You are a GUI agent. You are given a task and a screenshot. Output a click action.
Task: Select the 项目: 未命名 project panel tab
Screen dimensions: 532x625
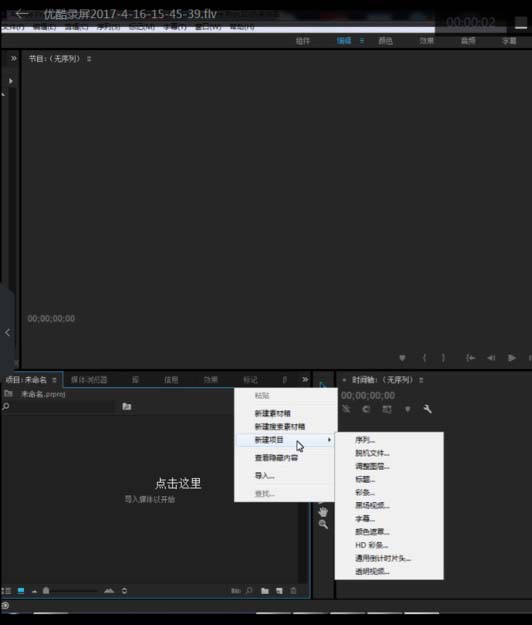pos(26,380)
